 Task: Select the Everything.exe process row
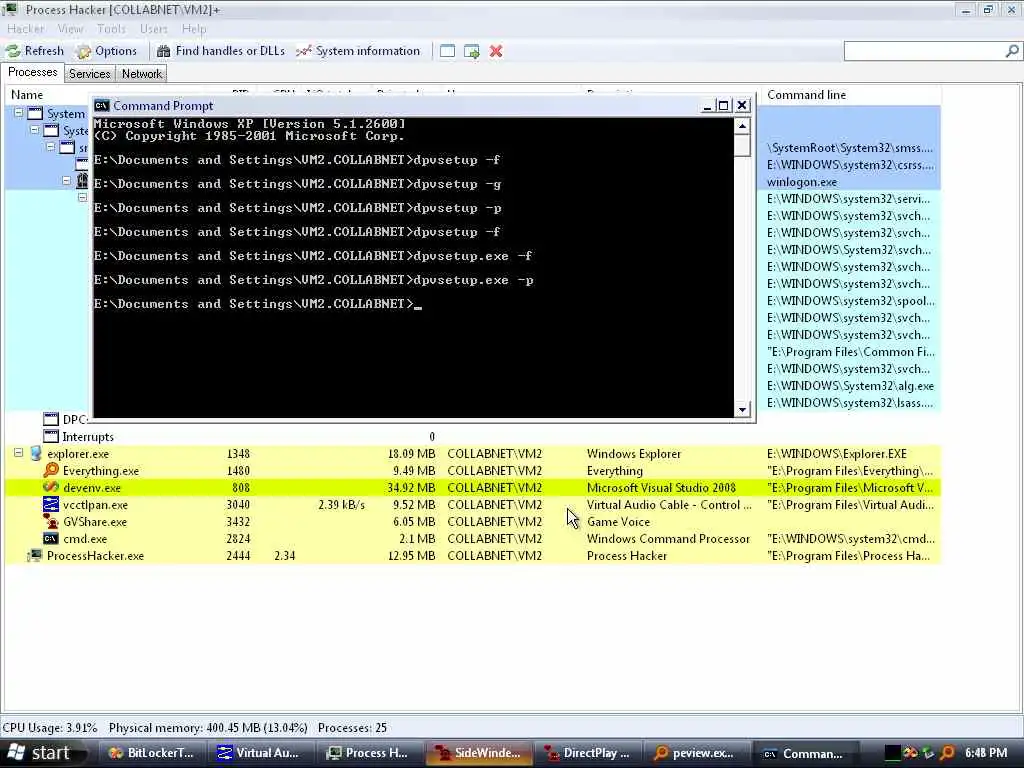click(473, 471)
